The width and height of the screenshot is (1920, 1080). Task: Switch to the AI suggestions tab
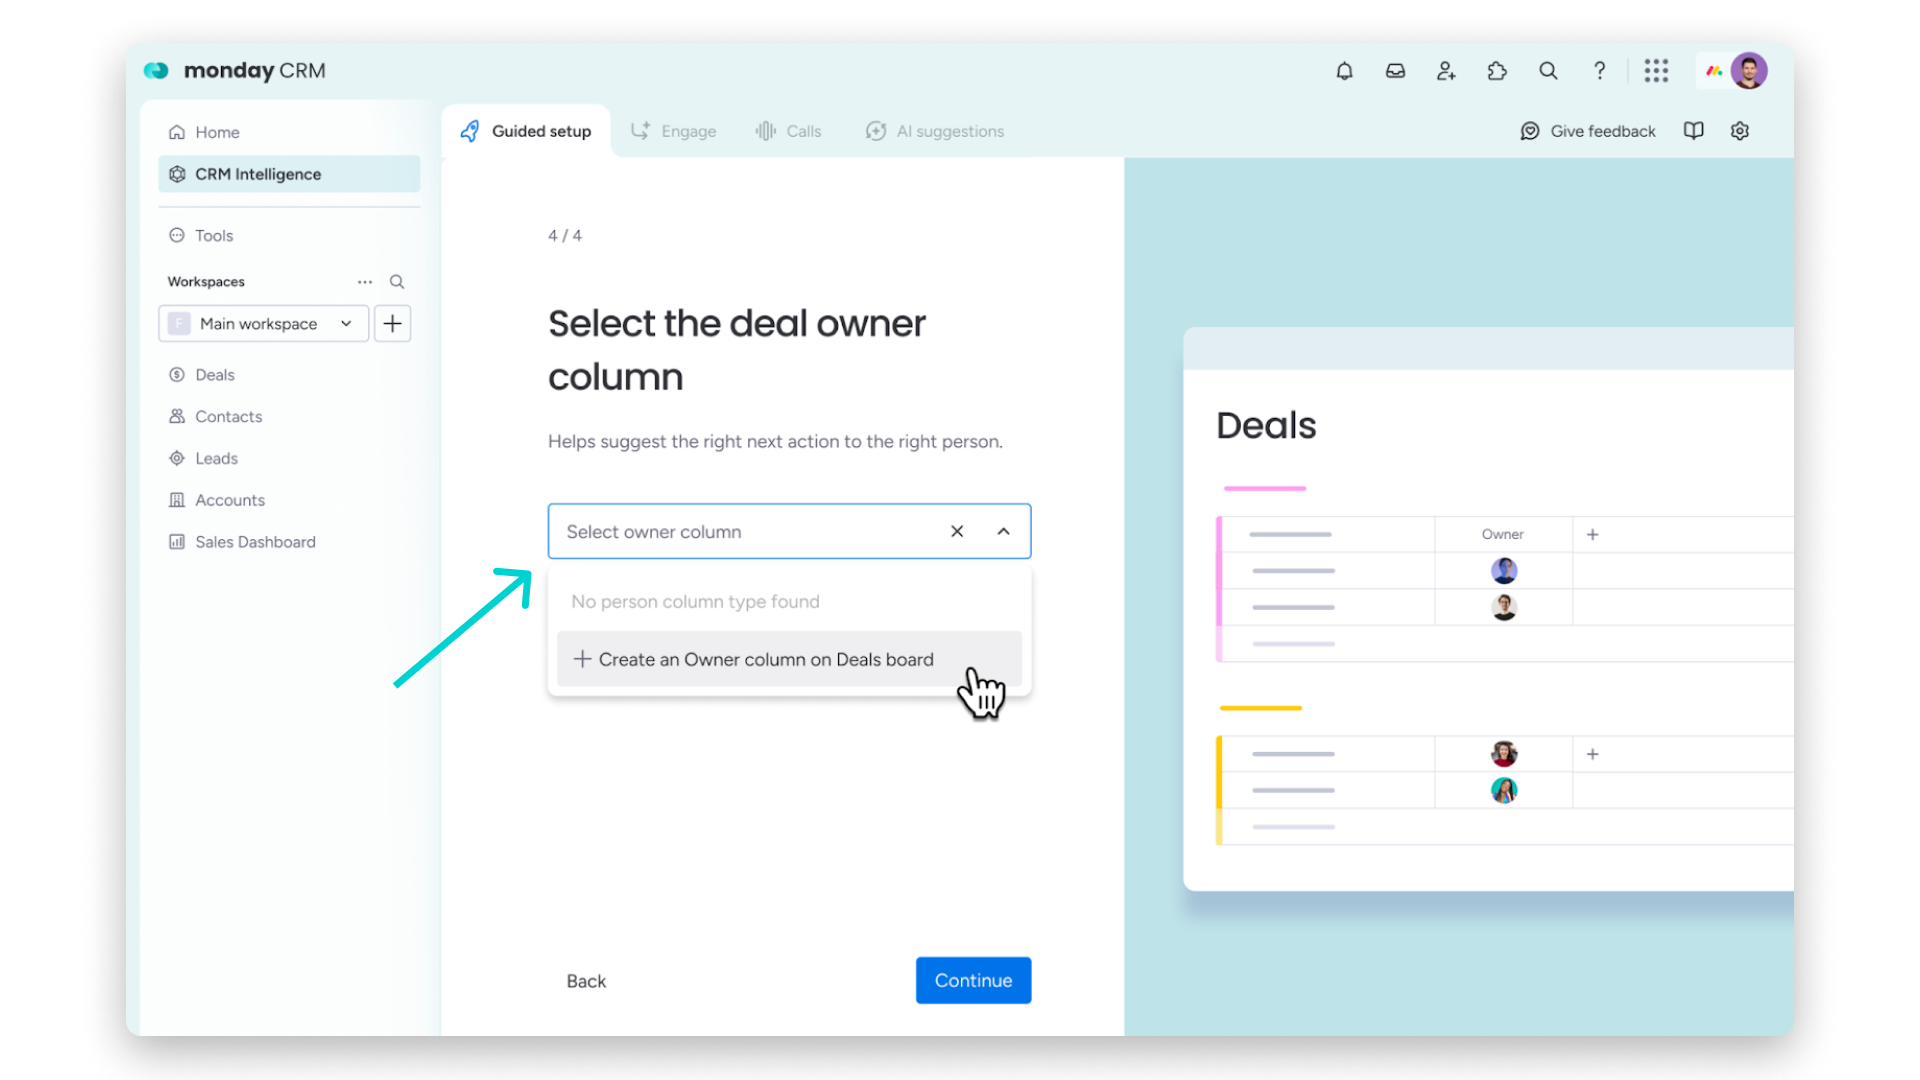point(935,131)
